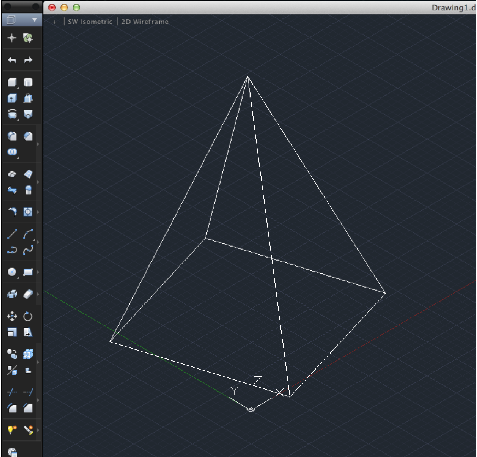Click the cross-shaped star icon atop the palette
Screen dimensions: 477x457
coord(12,38)
